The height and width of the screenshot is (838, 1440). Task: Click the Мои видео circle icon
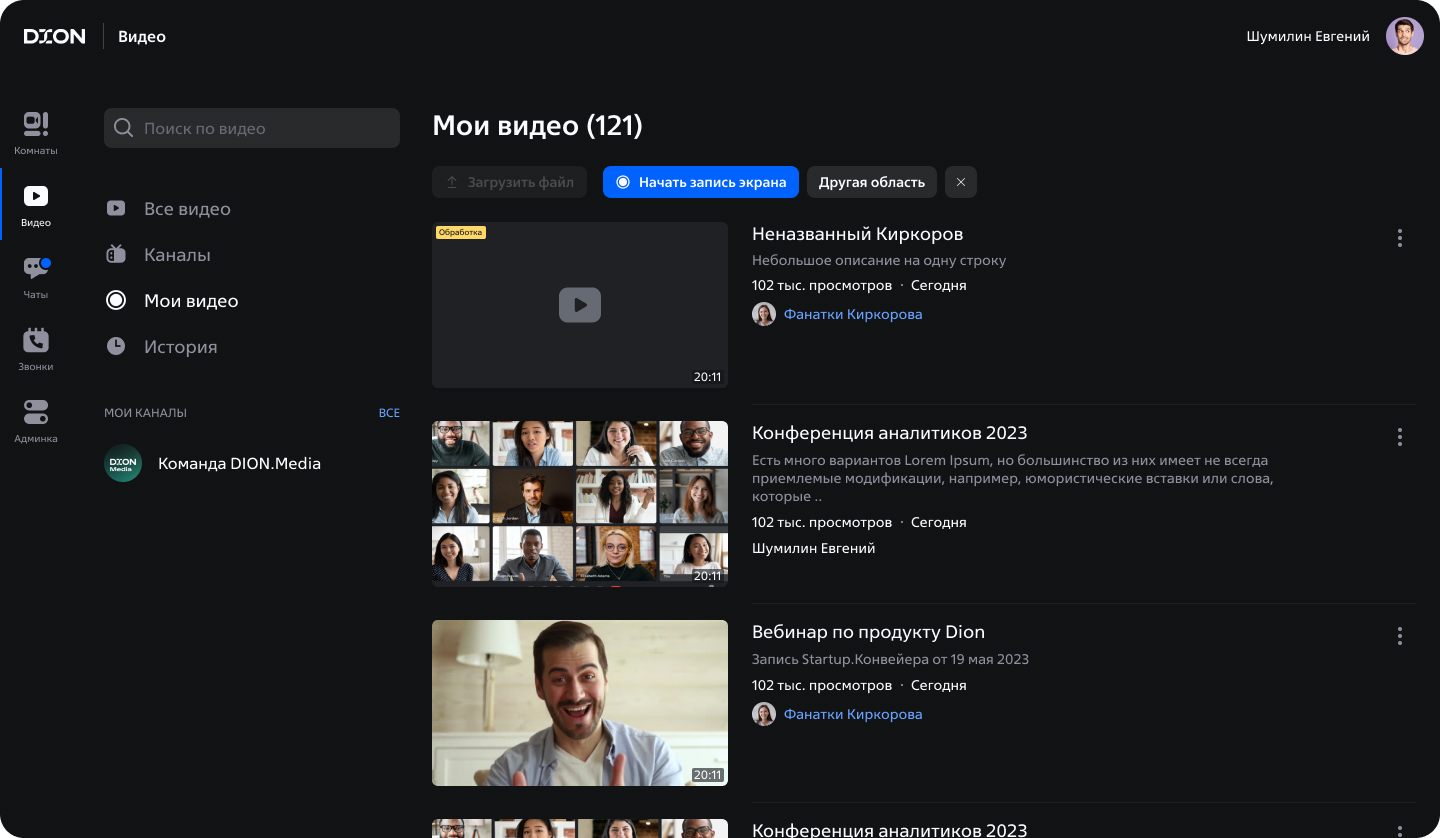116,300
